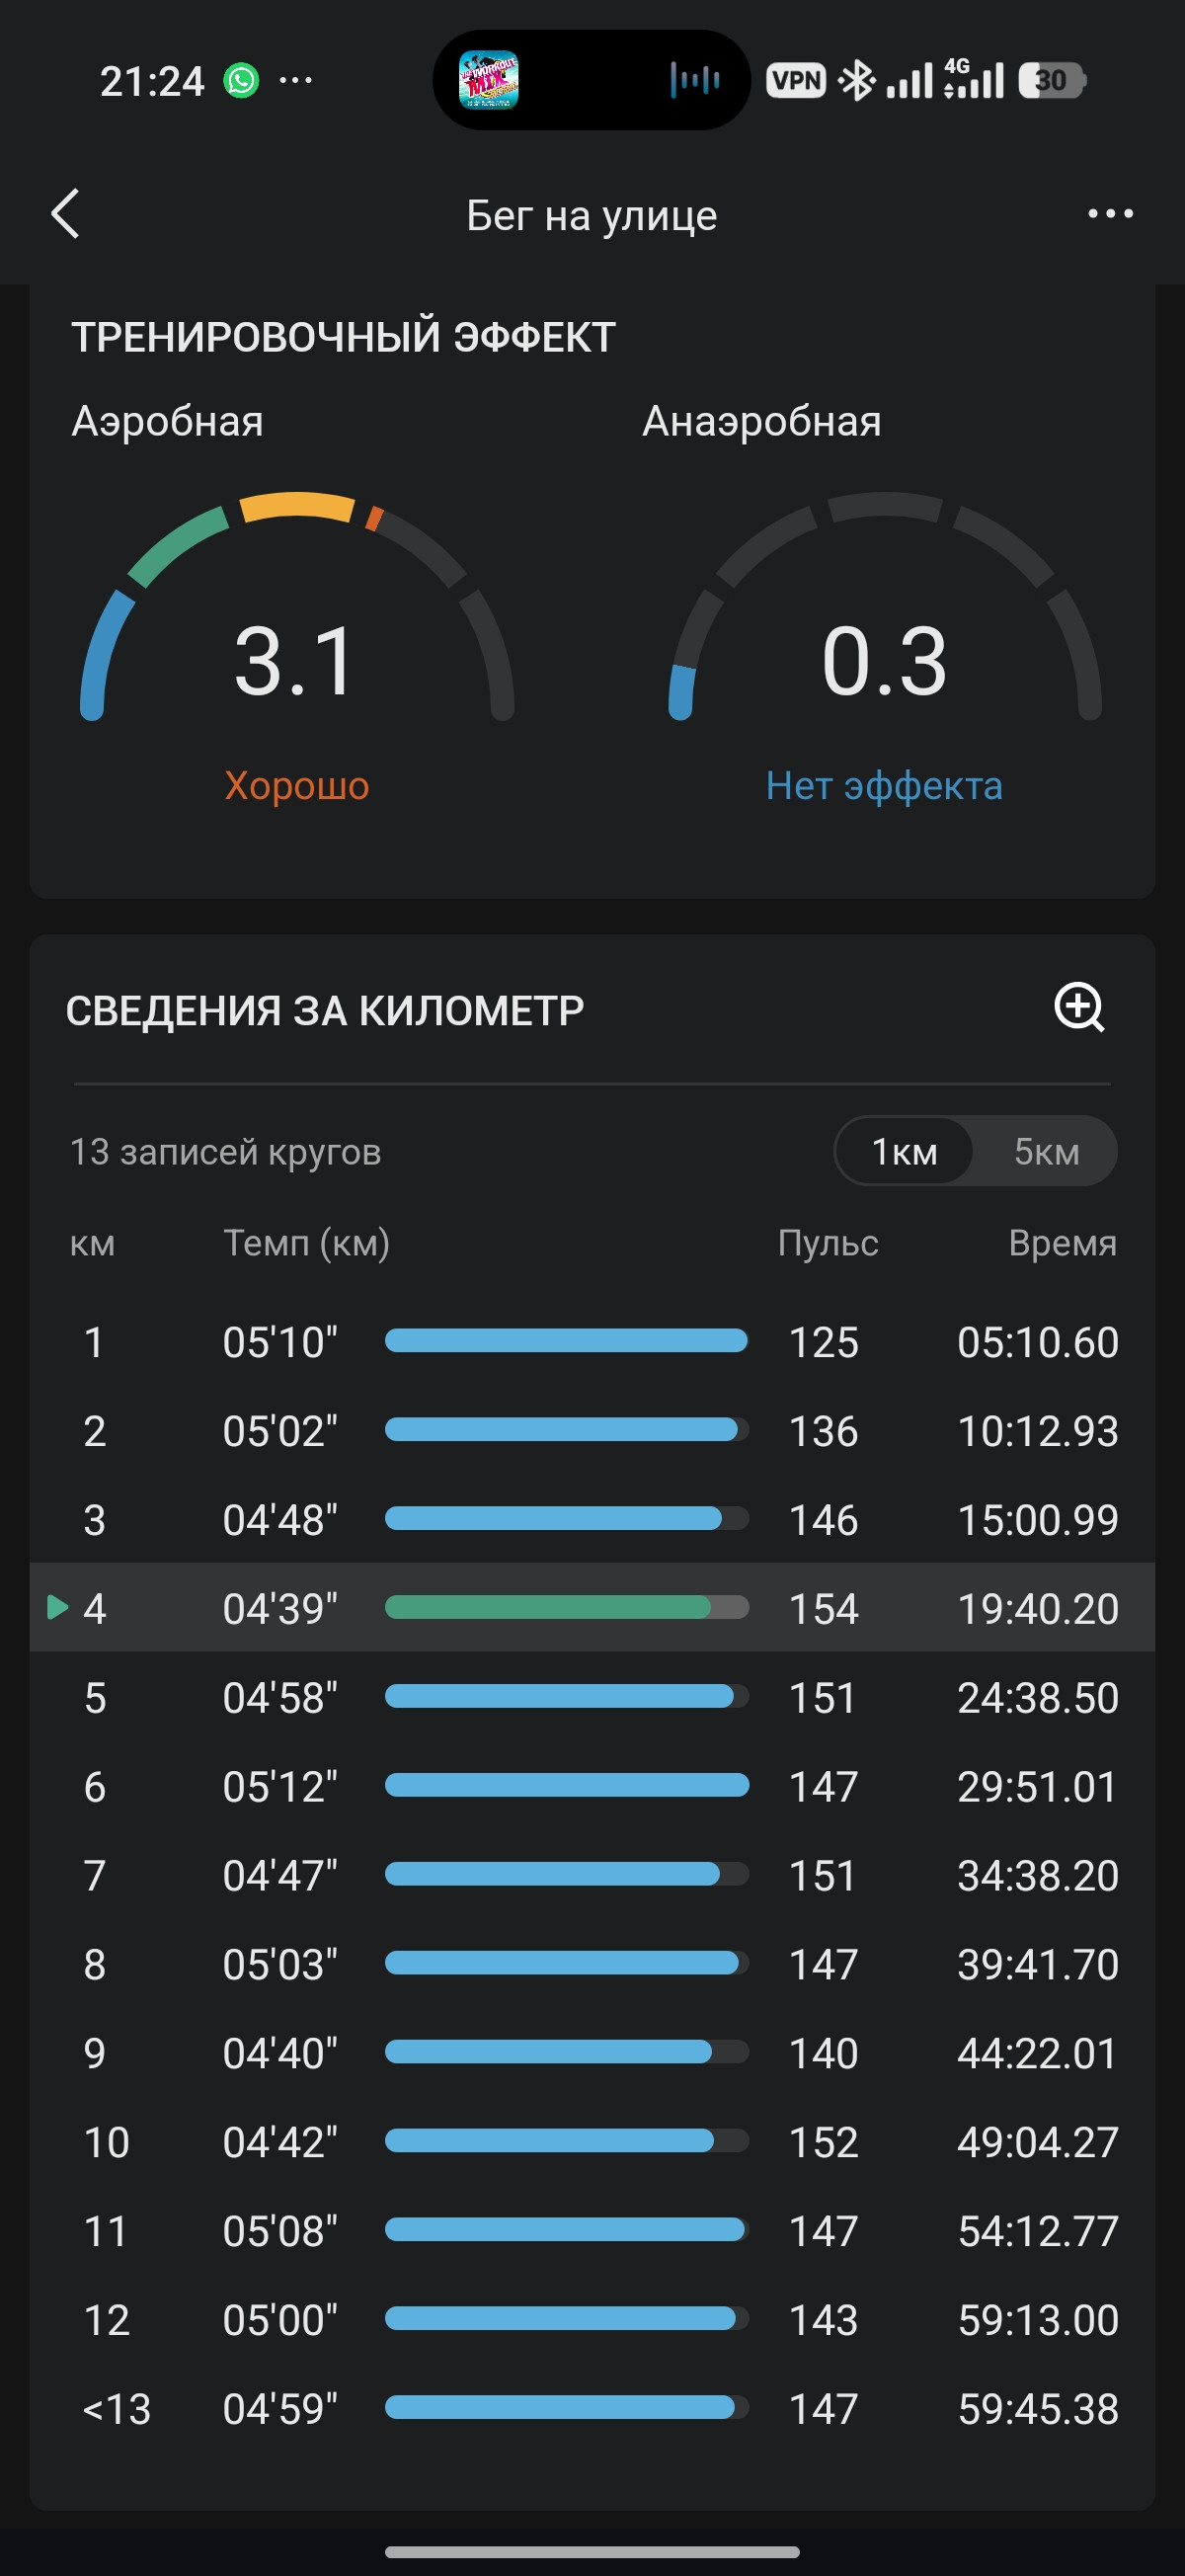Tap the 'Хорошо' aerobic rating label
The height and width of the screenshot is (2576, 1185).
(297, 786)
